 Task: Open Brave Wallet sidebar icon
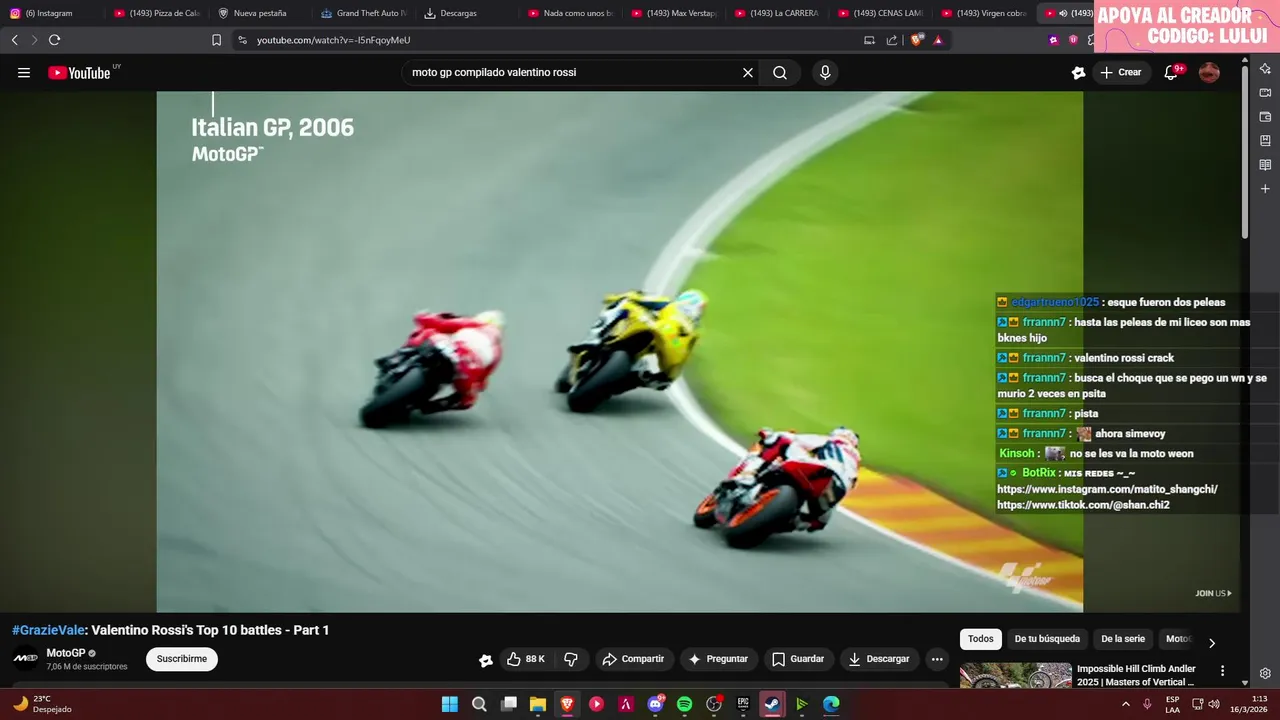(1265, 116)
